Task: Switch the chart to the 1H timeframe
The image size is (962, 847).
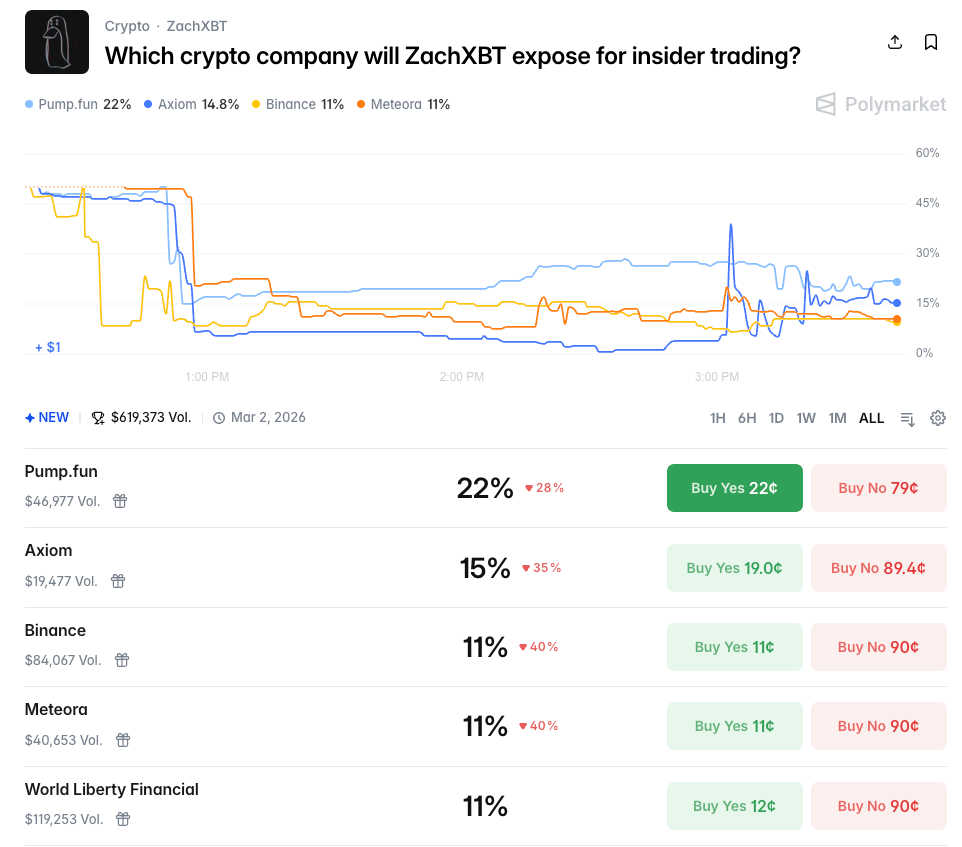Action: pos(717,418)
